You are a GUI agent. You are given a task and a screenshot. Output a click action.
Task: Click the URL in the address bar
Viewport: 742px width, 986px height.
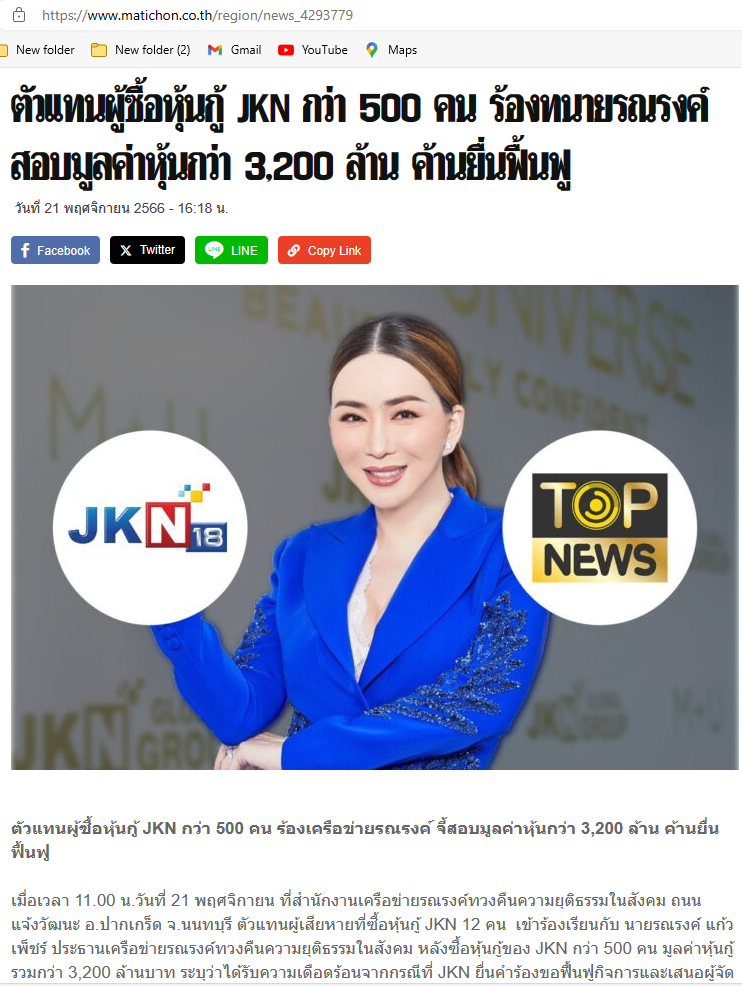coord(197,15)
